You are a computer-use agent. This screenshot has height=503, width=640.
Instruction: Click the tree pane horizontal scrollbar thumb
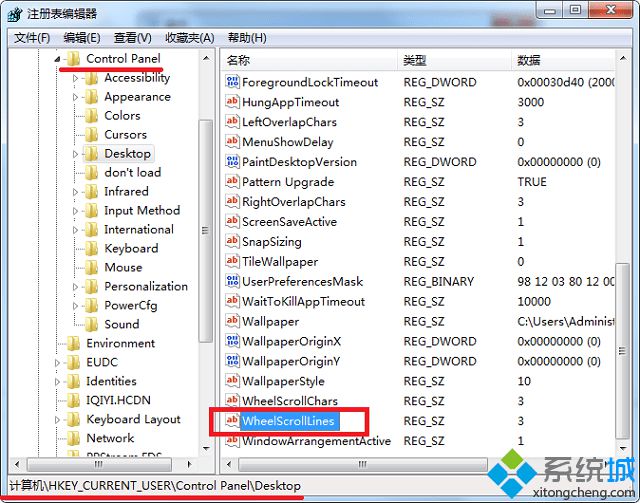[x=99, y=464]
